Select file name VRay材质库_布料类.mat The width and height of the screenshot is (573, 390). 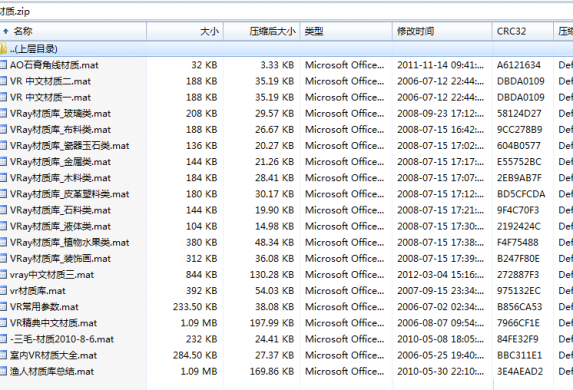[60, 129]
